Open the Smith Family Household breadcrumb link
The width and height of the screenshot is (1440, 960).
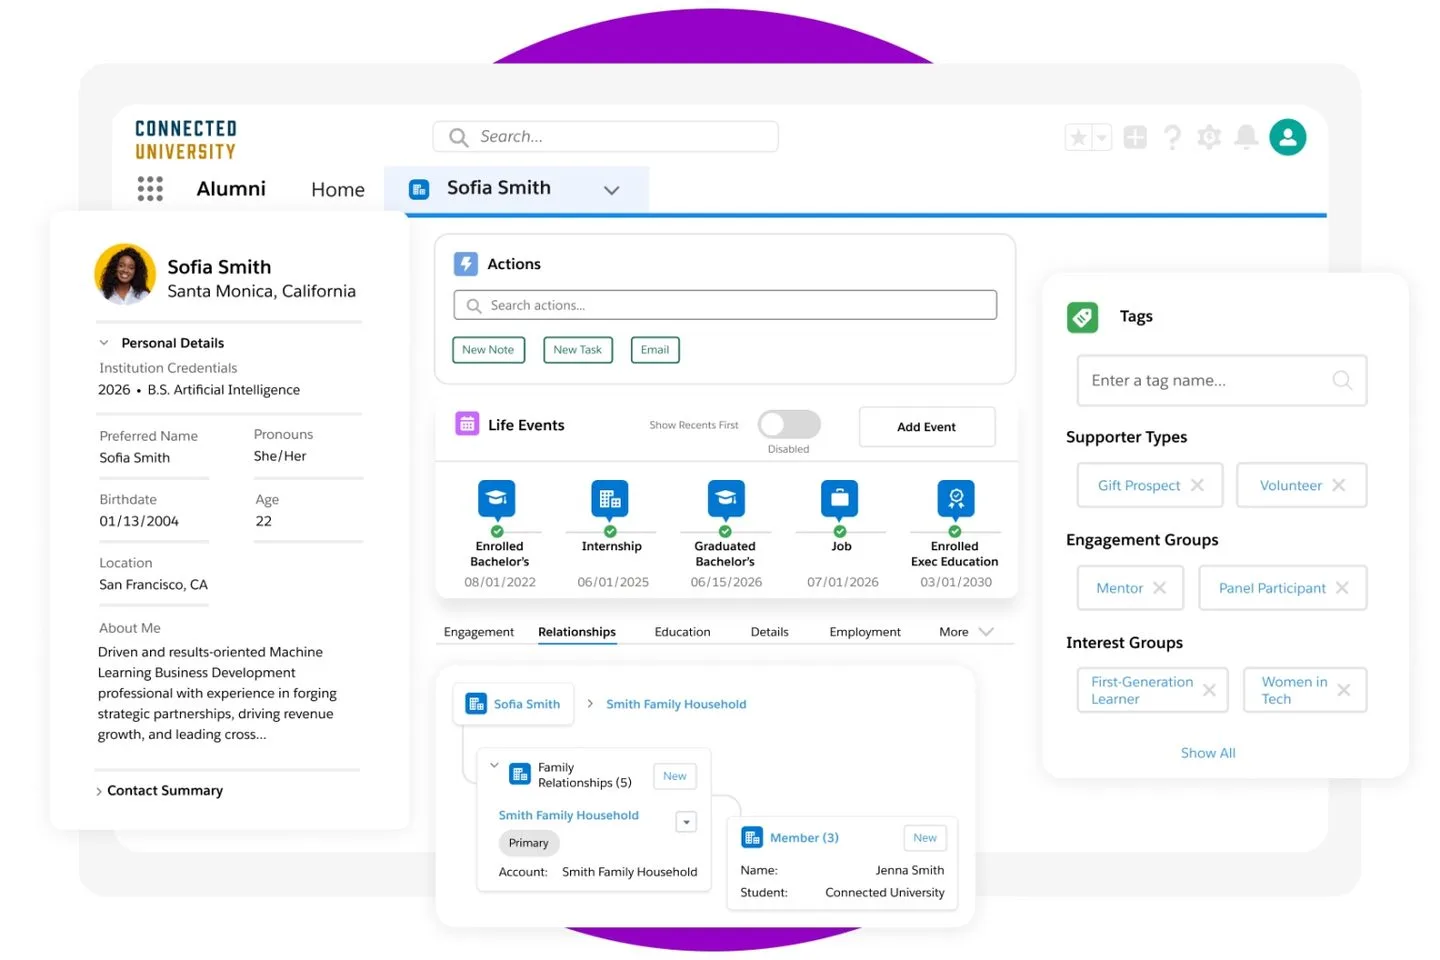pos(676,704)
